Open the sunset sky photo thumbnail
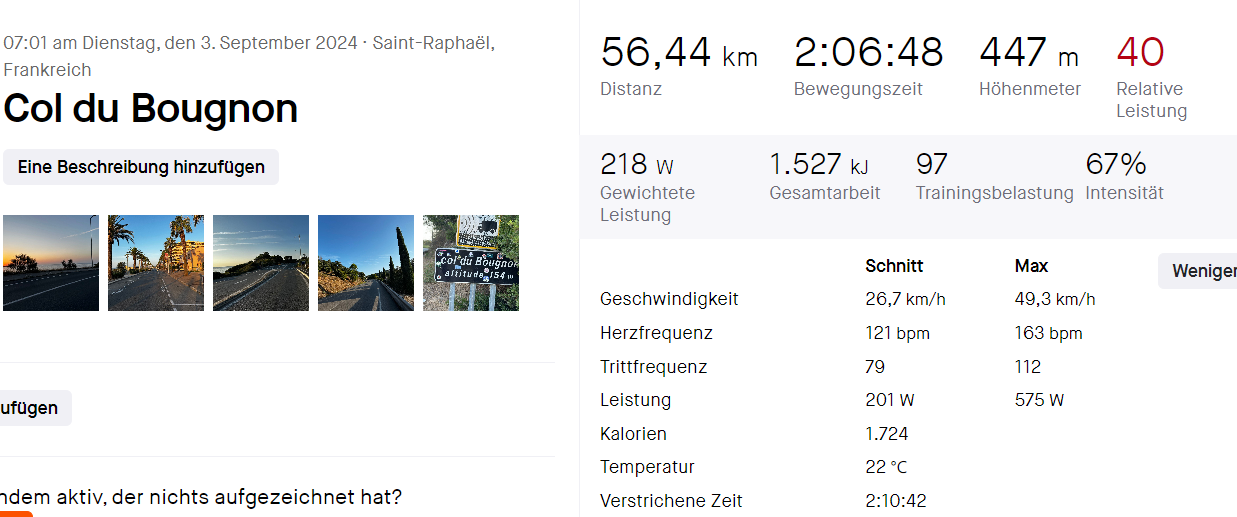 point(50,263)
